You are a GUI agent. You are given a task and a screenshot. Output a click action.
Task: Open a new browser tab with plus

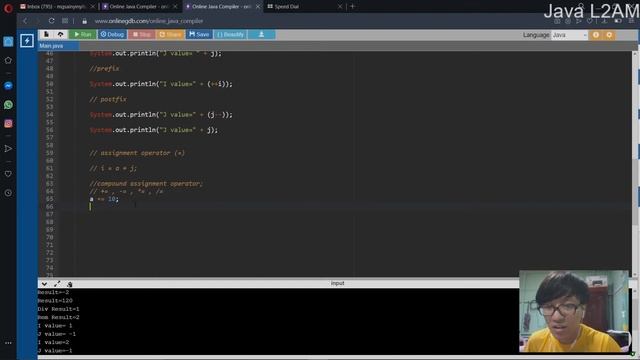pos(353,7)
